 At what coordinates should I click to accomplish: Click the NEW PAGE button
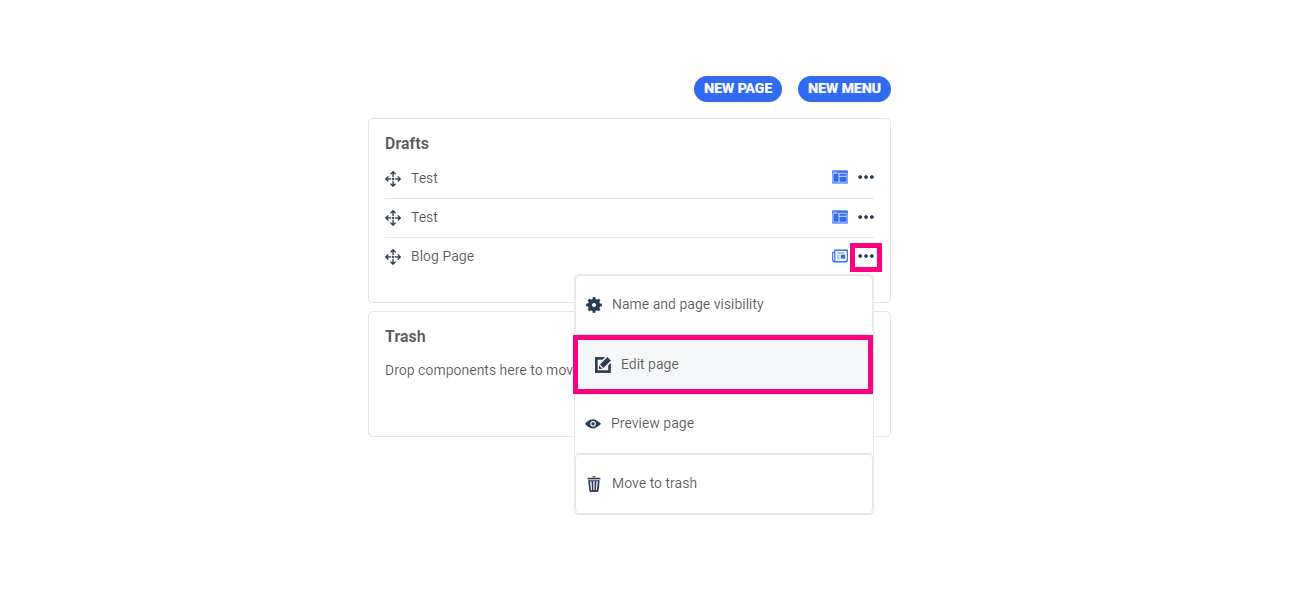738,89
